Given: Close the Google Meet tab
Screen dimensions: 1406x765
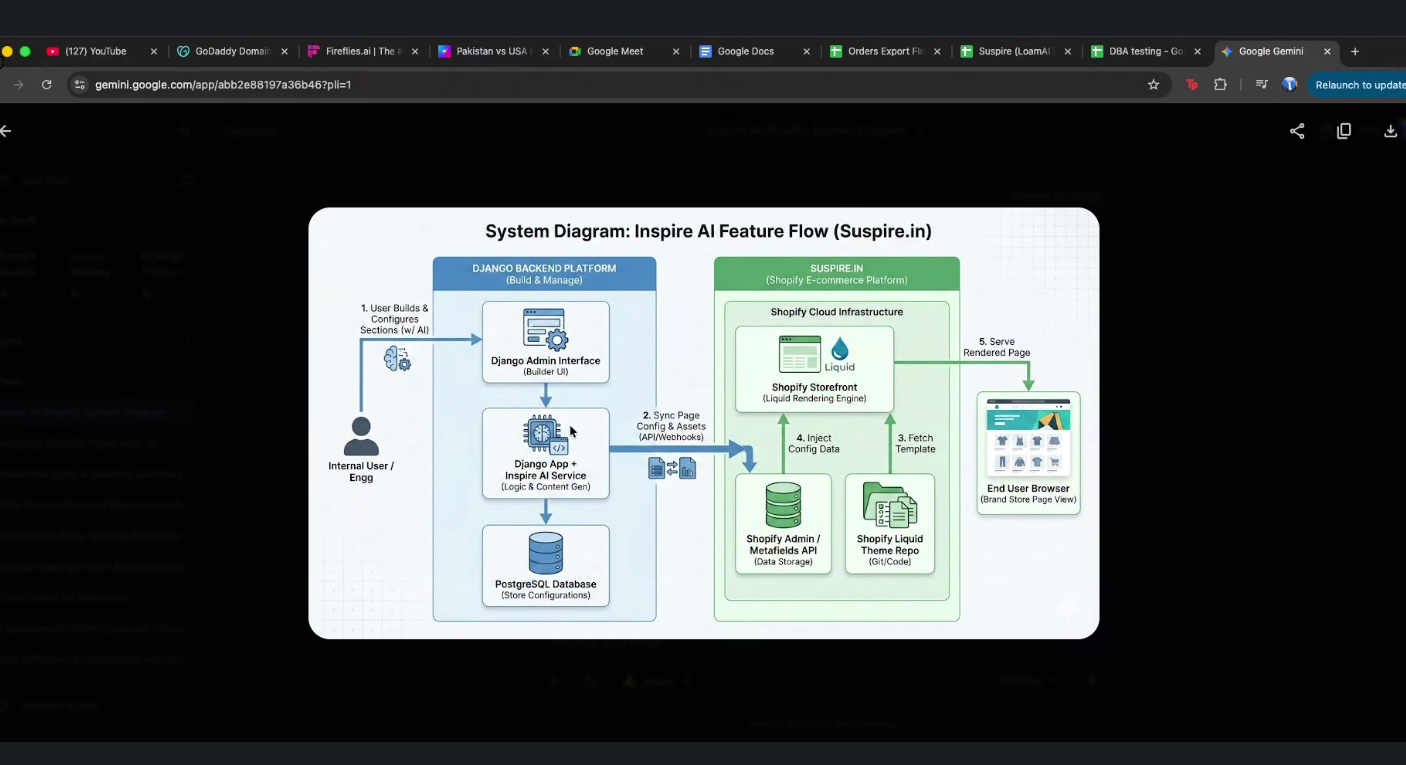Looking at the screenshot, I should click(x=676, y=51).
